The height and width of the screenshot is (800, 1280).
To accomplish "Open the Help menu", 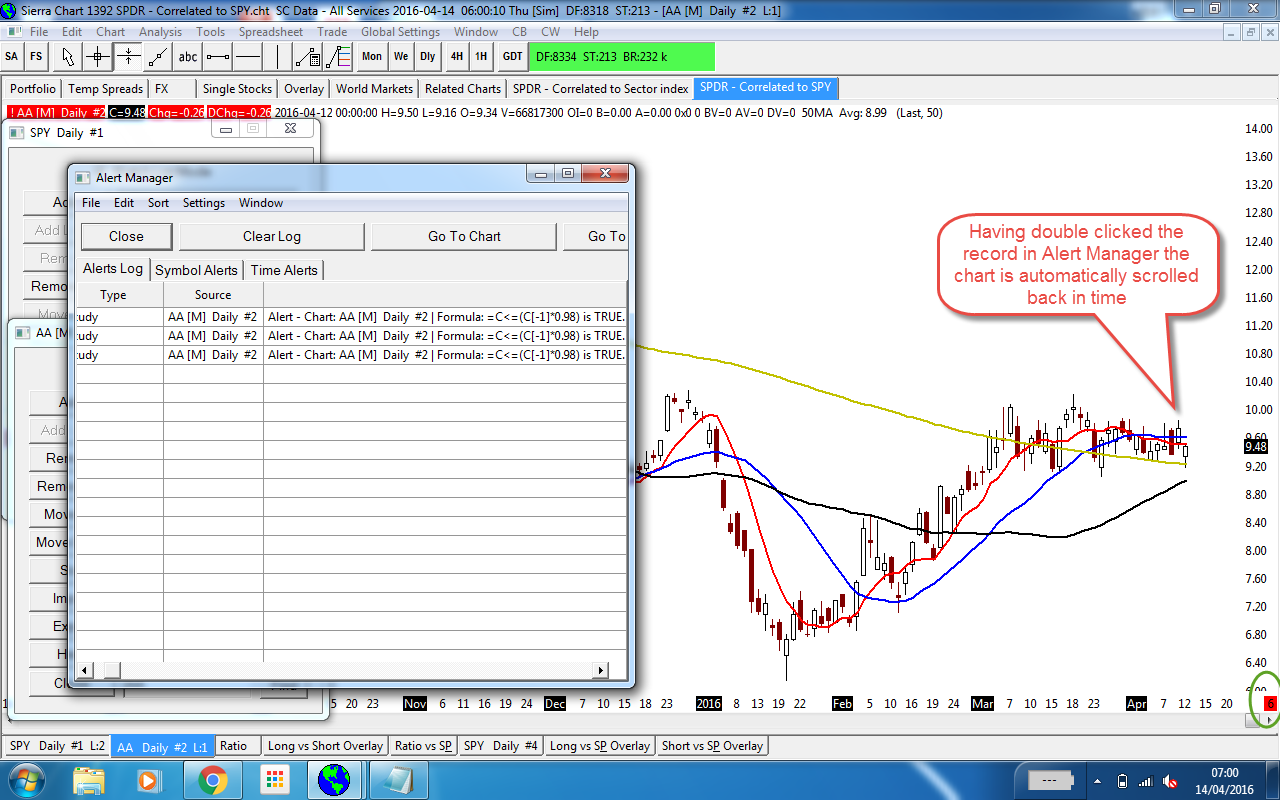I will (x=586, y=32).
